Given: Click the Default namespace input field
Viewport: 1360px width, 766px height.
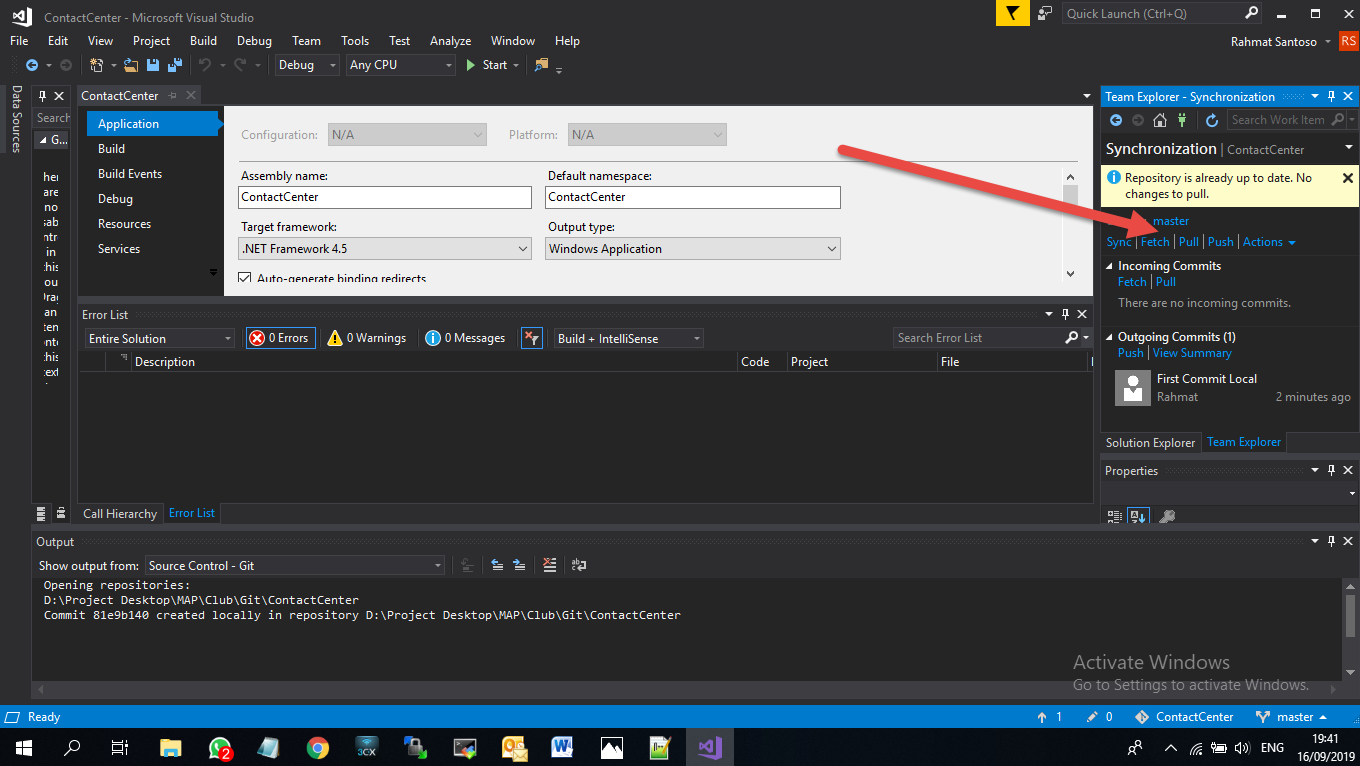Looking at the screenshot, I should [x=693, y=197].
